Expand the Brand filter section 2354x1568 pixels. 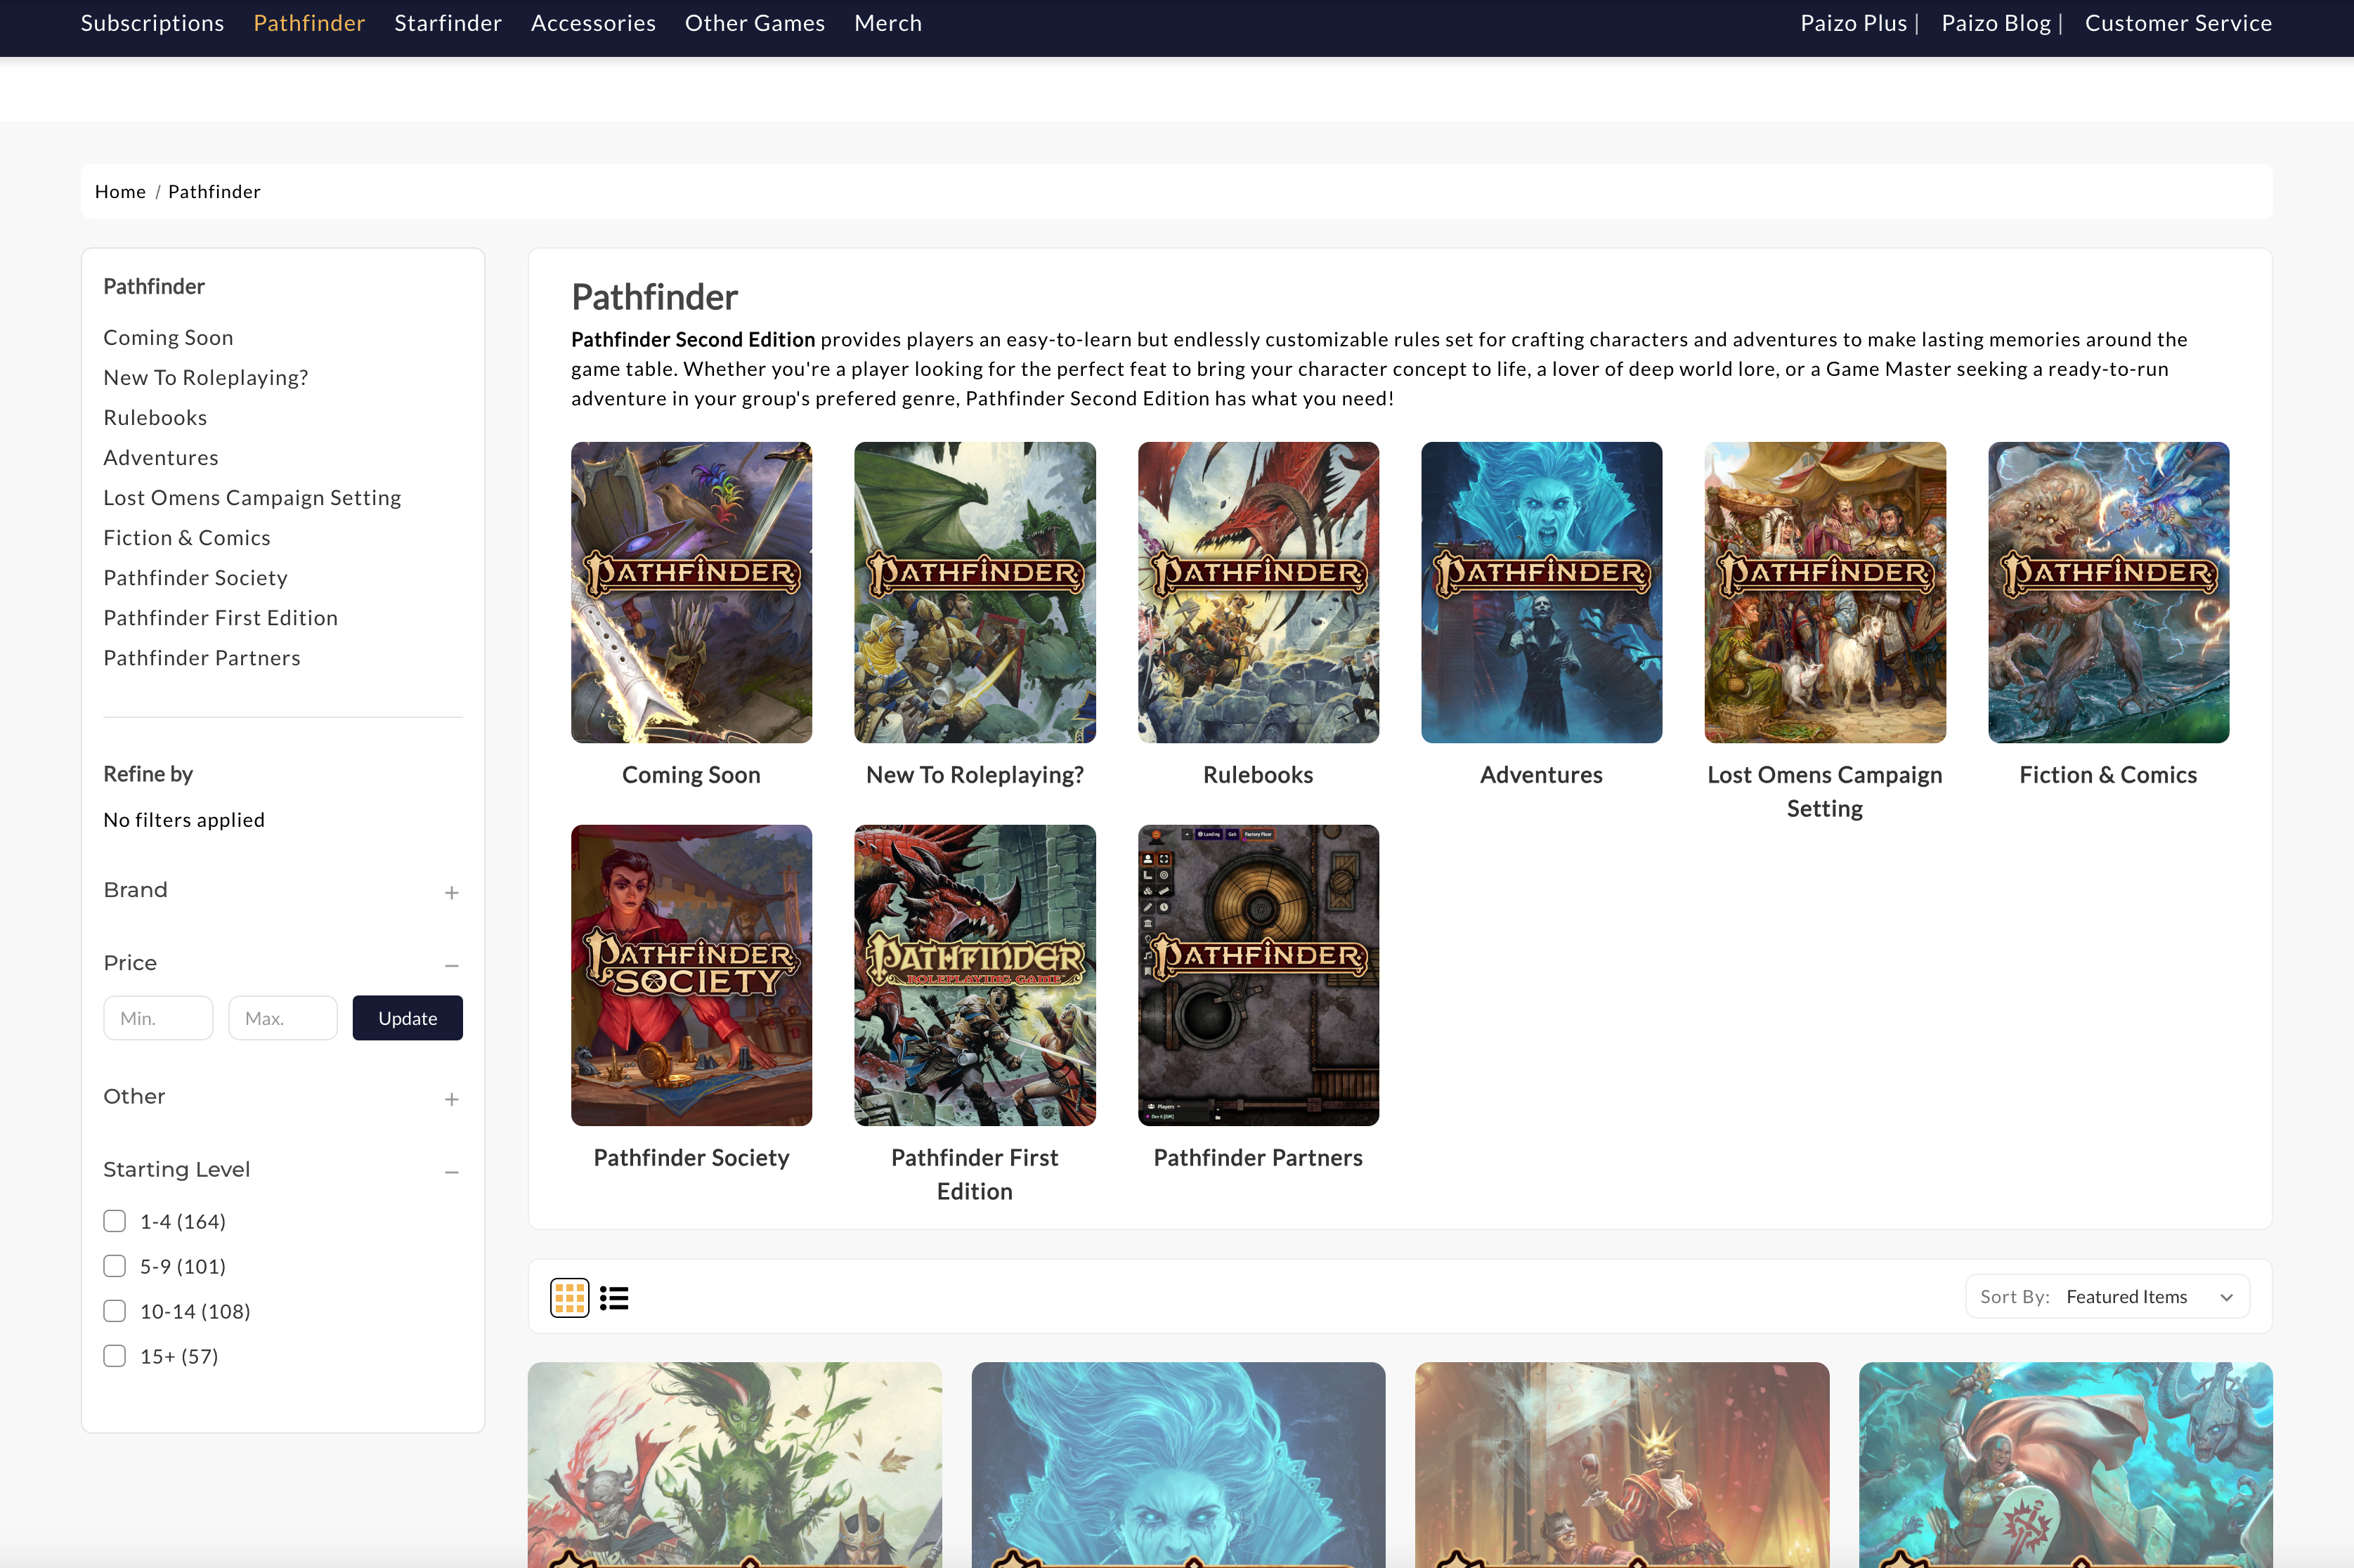[452, 891]
